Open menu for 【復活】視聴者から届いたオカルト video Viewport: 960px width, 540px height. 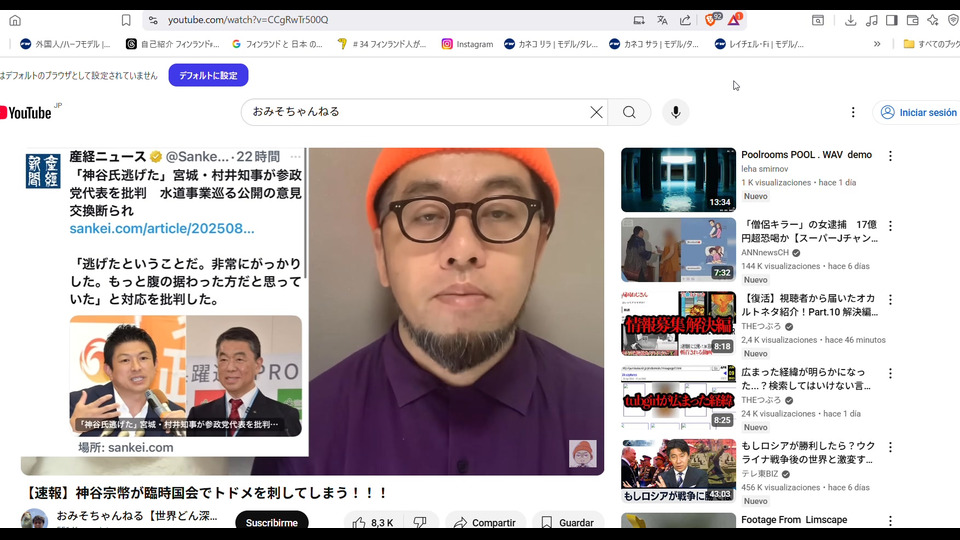click(890, 299)
